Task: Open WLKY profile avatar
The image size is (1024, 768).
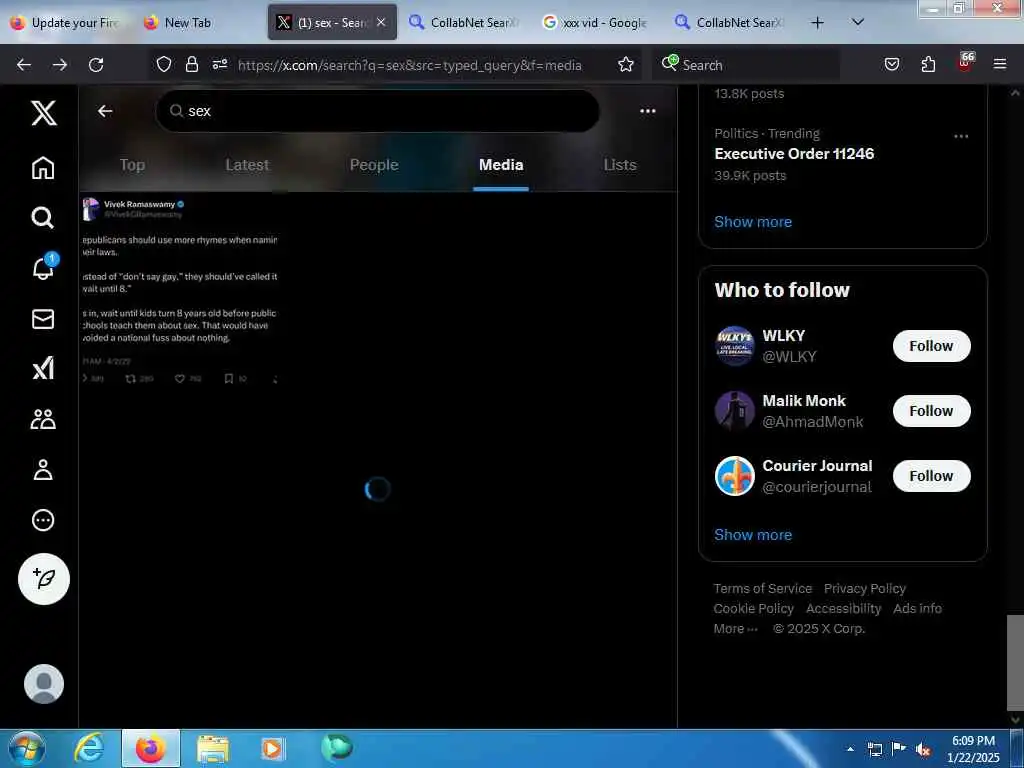Action: coord(735,345)
